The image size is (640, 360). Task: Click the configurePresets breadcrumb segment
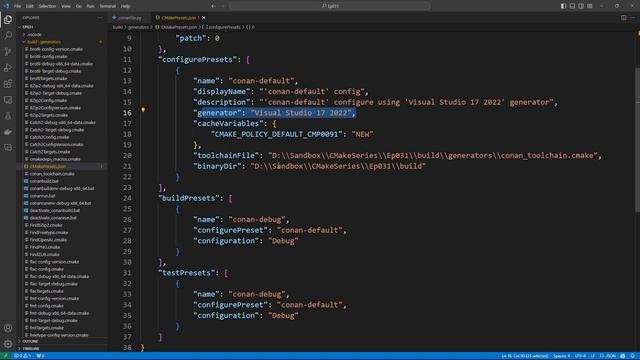point(222,27)
